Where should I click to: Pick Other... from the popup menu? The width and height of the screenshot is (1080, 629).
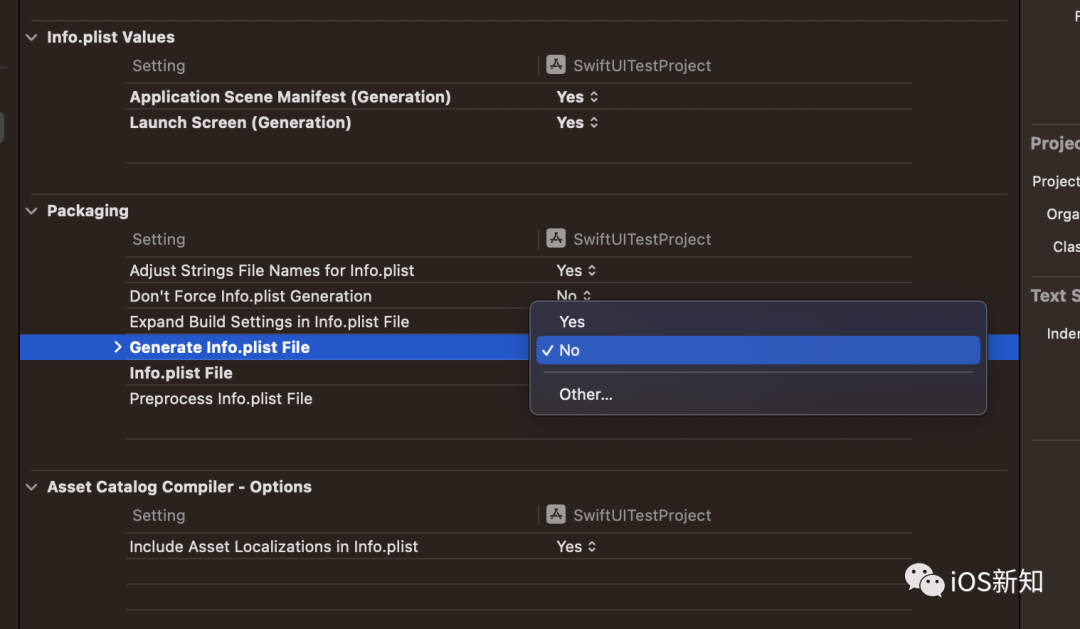pos(586,394)
